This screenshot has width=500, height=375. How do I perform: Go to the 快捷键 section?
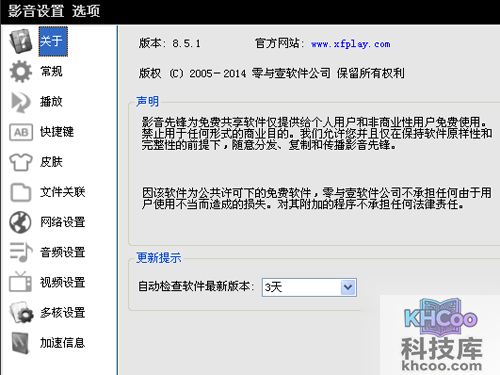pos(57,132)
